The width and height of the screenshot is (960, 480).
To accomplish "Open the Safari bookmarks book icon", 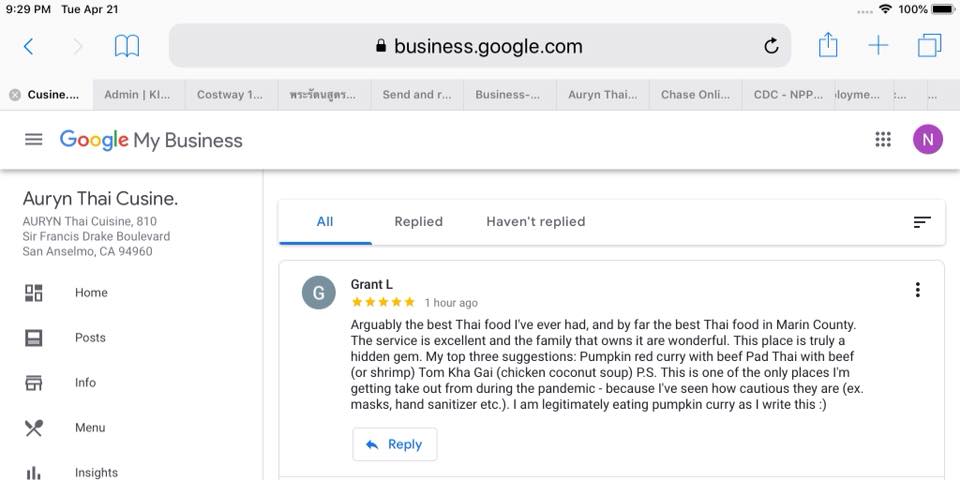I will coord(127,46).
